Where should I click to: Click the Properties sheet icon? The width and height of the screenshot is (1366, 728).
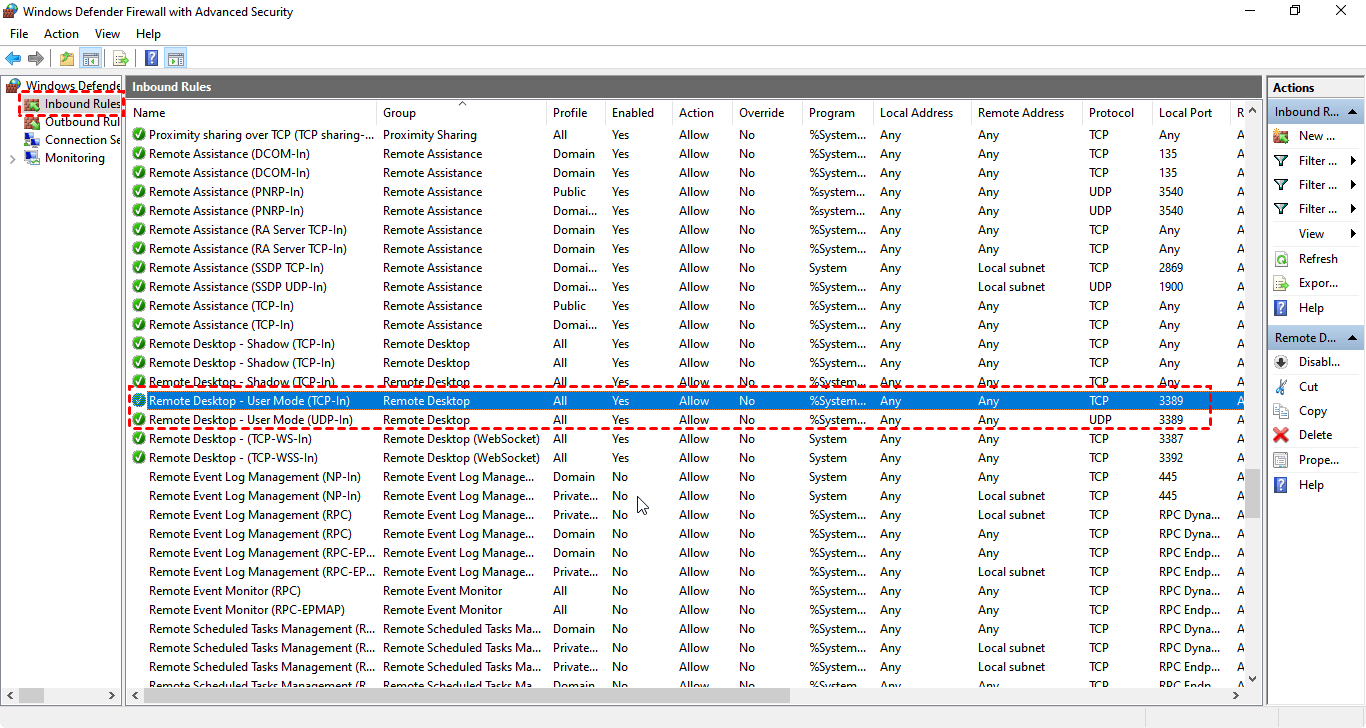click(x=1281, y=460)
